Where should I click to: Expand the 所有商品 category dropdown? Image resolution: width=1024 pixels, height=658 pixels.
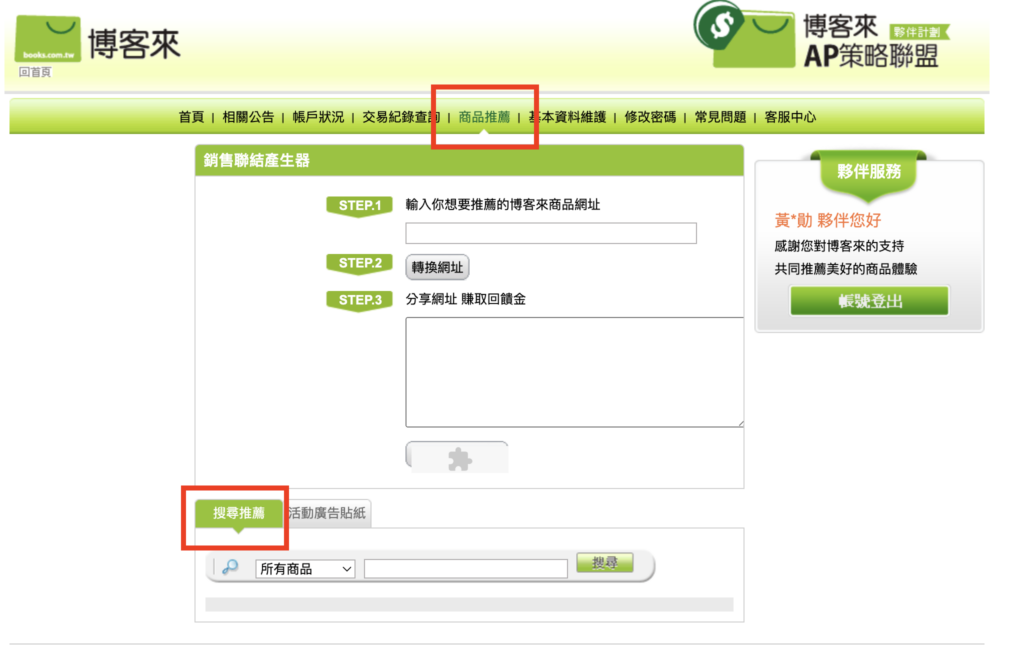point(305,568)
